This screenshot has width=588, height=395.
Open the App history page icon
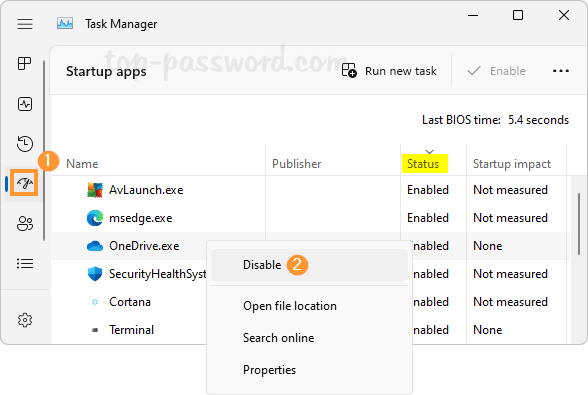point(25,144)
